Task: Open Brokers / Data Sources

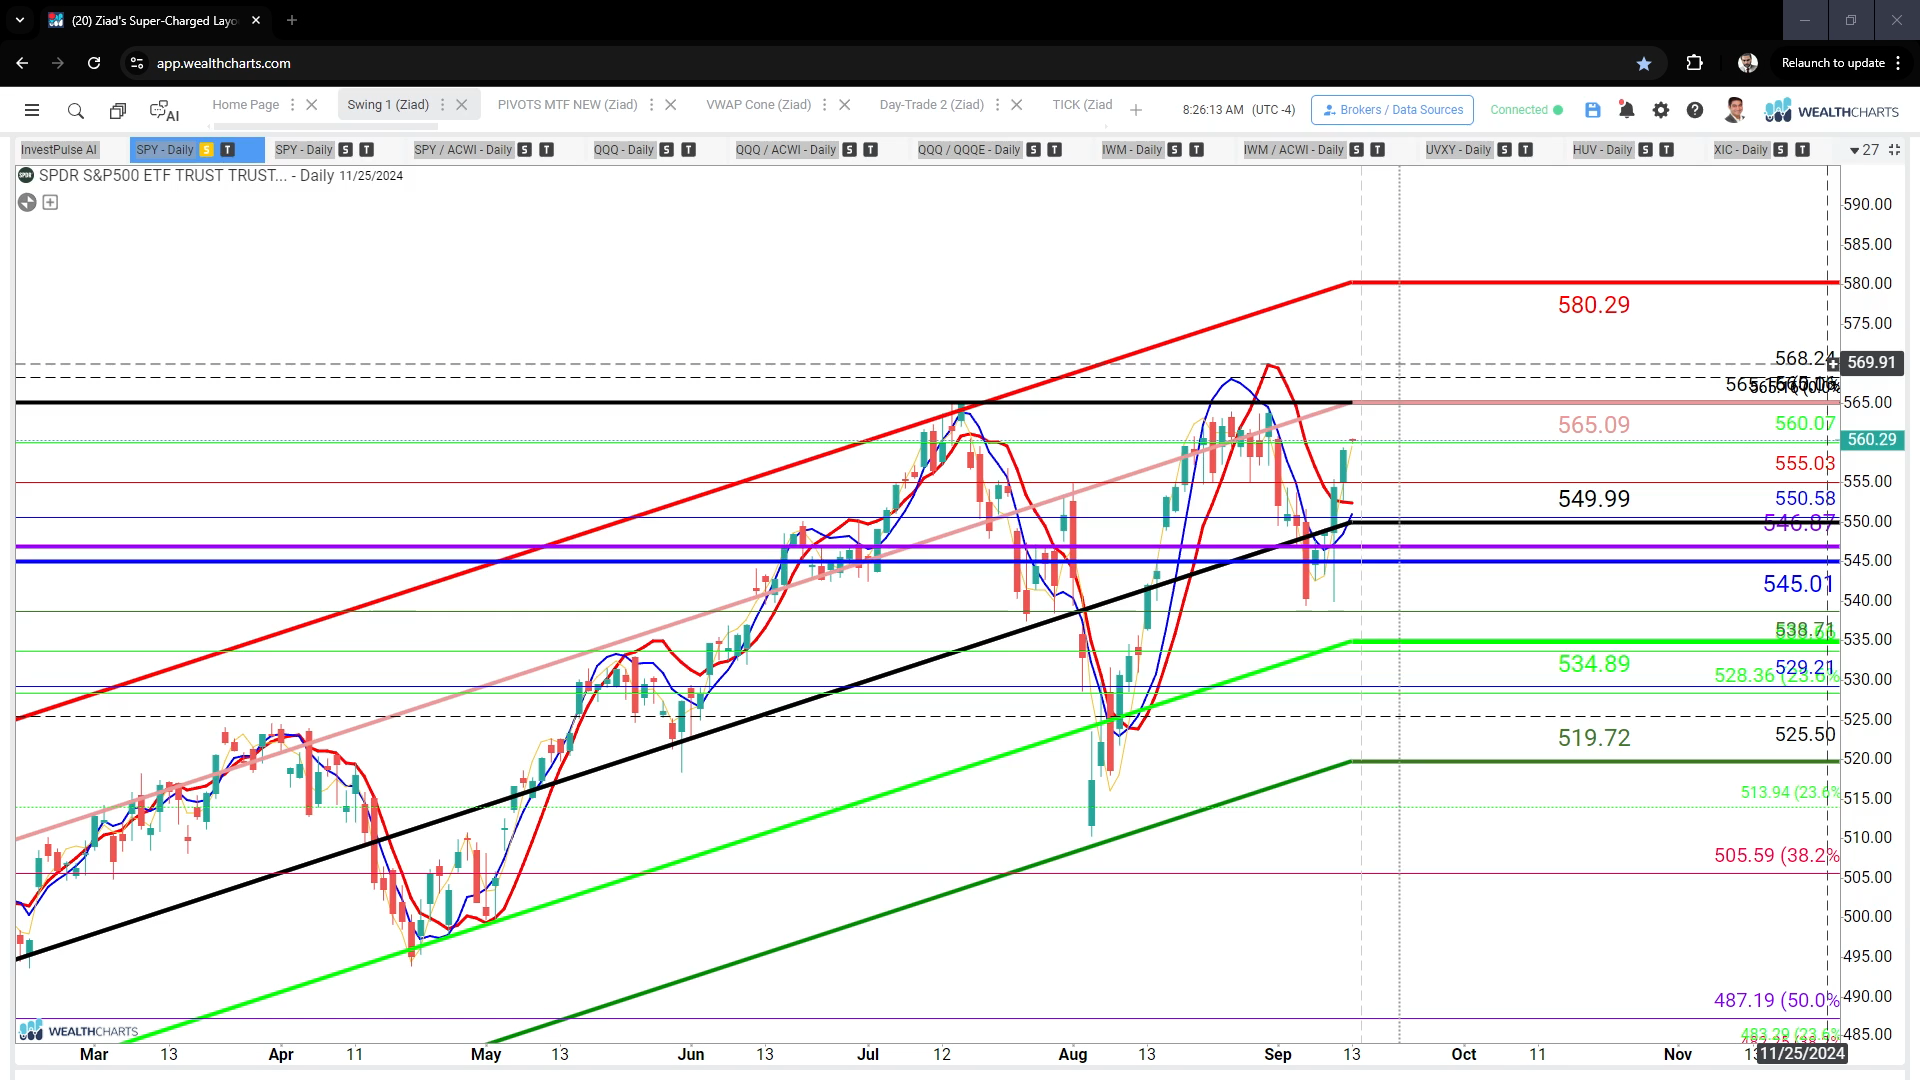Action: (x=1392, y=110)
